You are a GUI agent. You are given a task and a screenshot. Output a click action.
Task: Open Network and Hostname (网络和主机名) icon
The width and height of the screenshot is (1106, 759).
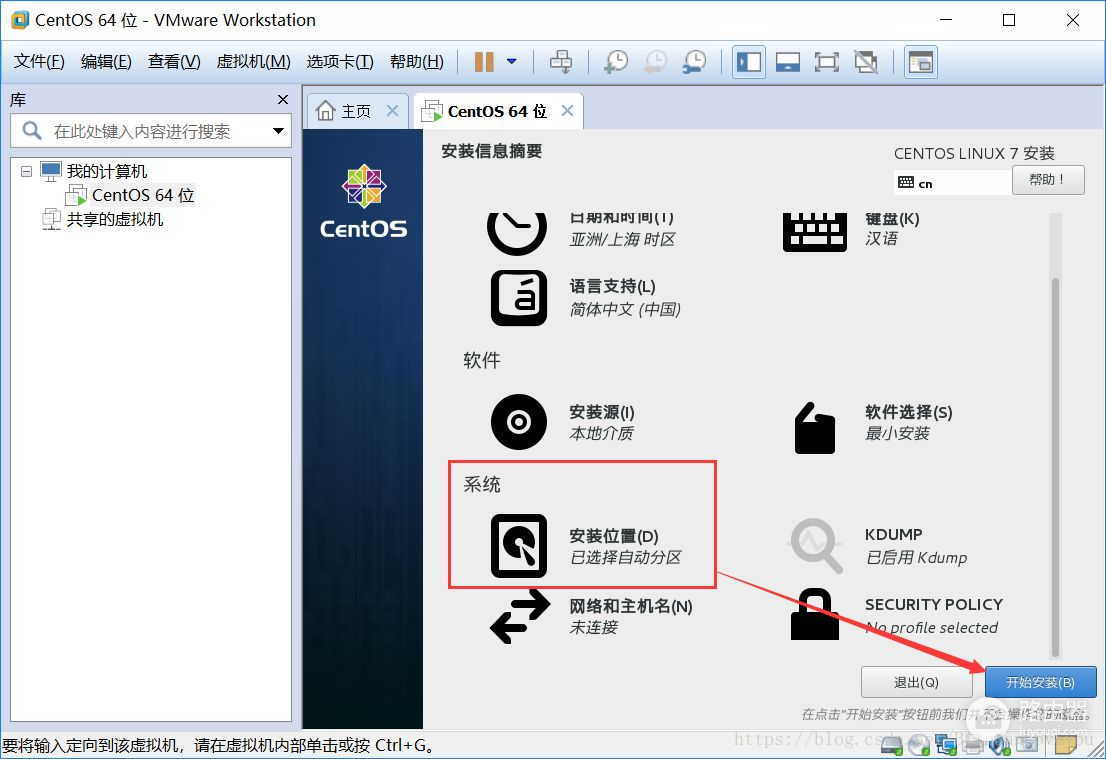tap(520, 616)
